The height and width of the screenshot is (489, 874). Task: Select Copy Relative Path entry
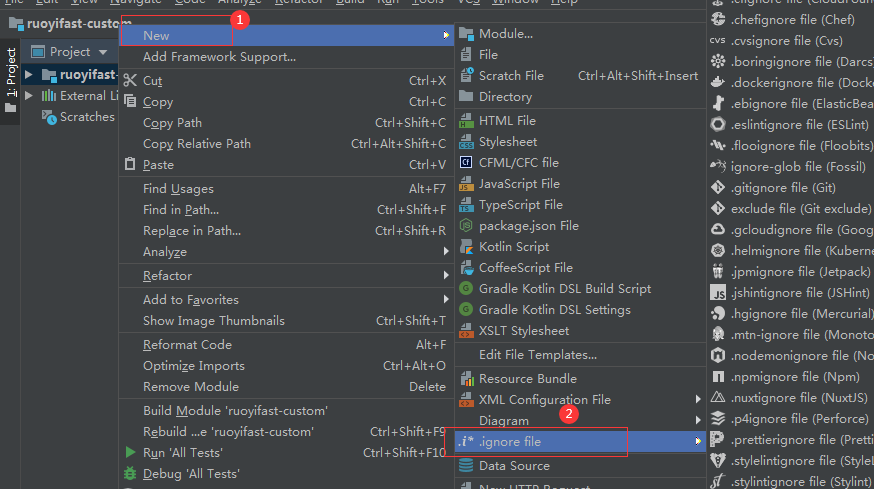(287, 143)
